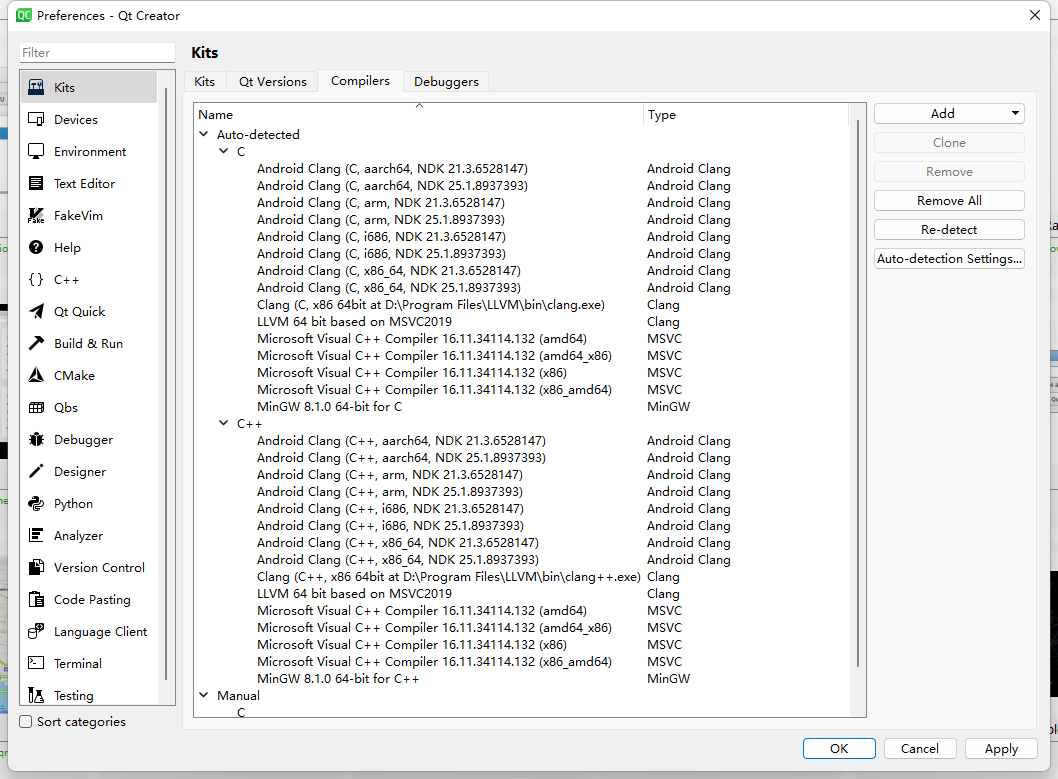1058x779 pixels.
Task: Select Android Clang (C++, aarch64, NDK 21.3.6528147)
Action: (401, 440)
